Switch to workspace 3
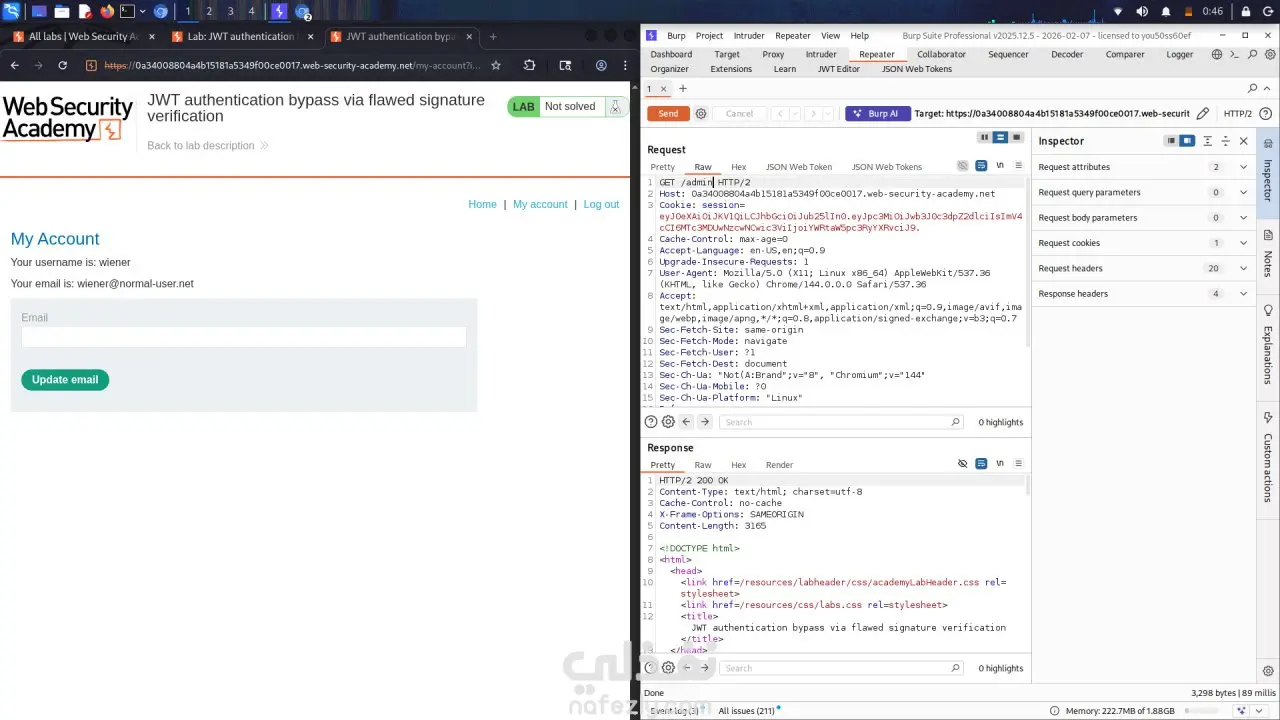This screenshot has height=720, width=1280. point(230,12)
